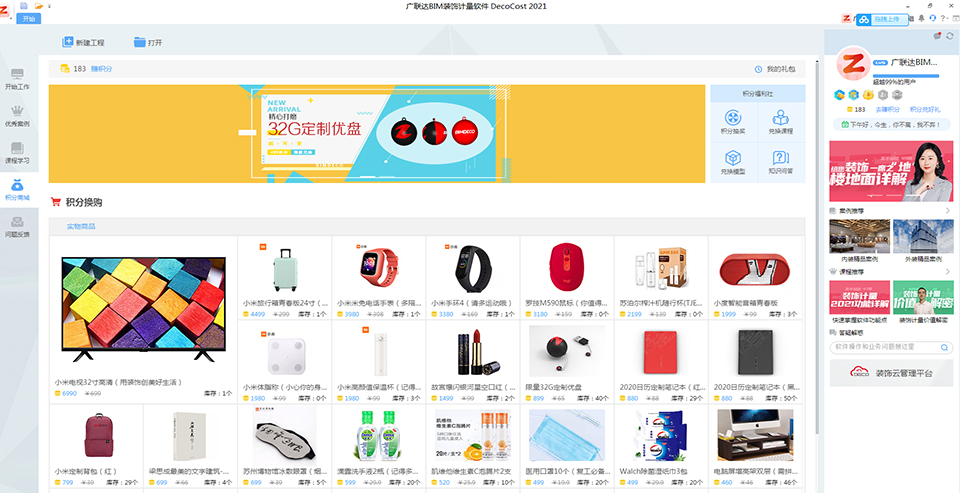Open the 苏泊尔榨汁机随行杯 product

[x=661, y=277]
